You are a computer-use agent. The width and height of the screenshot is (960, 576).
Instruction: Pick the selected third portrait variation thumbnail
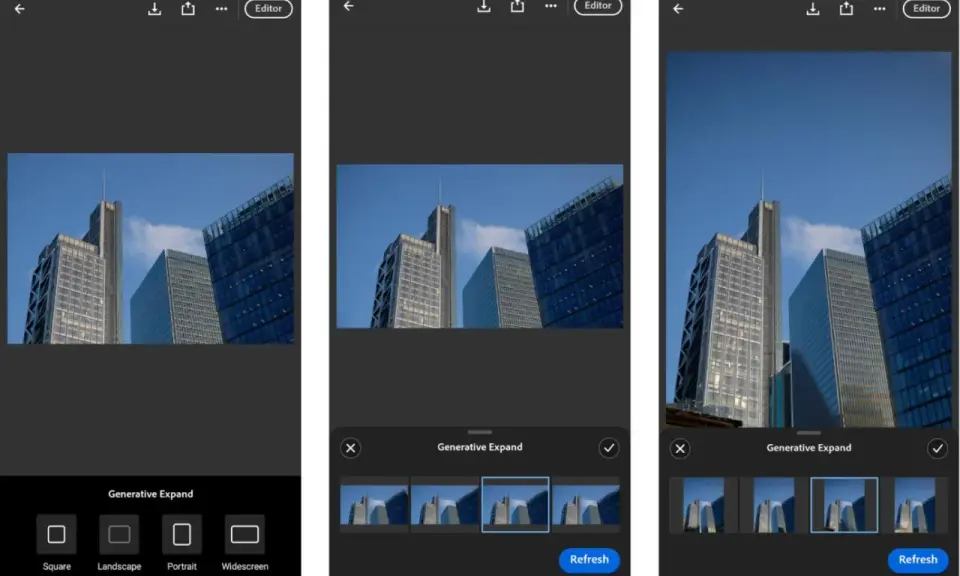(x=844, y=506)
